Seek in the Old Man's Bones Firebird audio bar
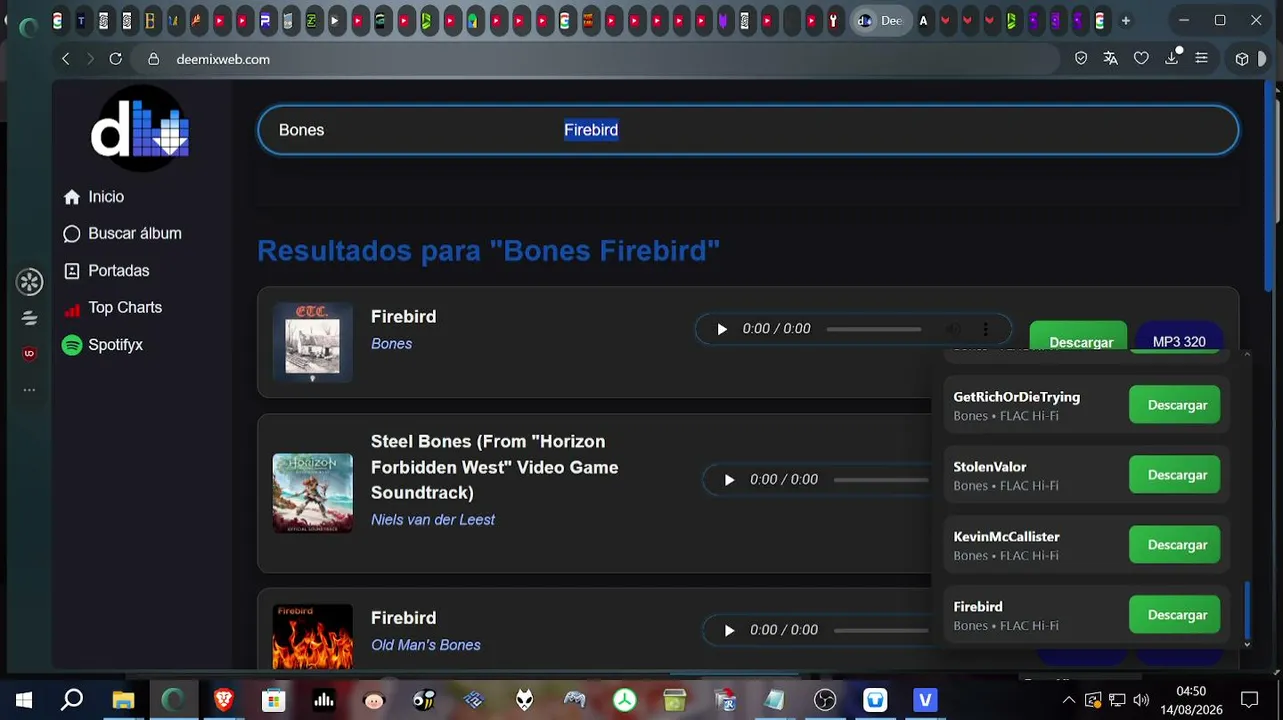The height and width of the screenshot is (720, 1283). [881, 630]
